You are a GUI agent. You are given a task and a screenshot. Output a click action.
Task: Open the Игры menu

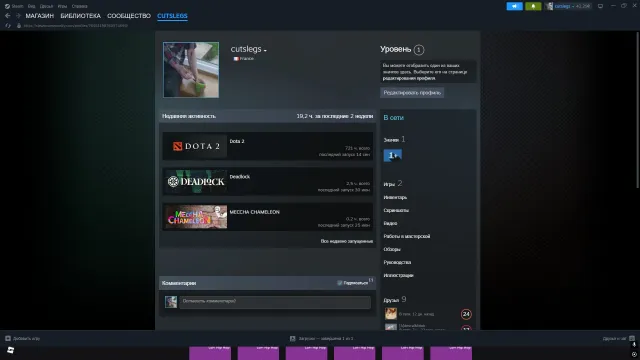coord(62,6)
